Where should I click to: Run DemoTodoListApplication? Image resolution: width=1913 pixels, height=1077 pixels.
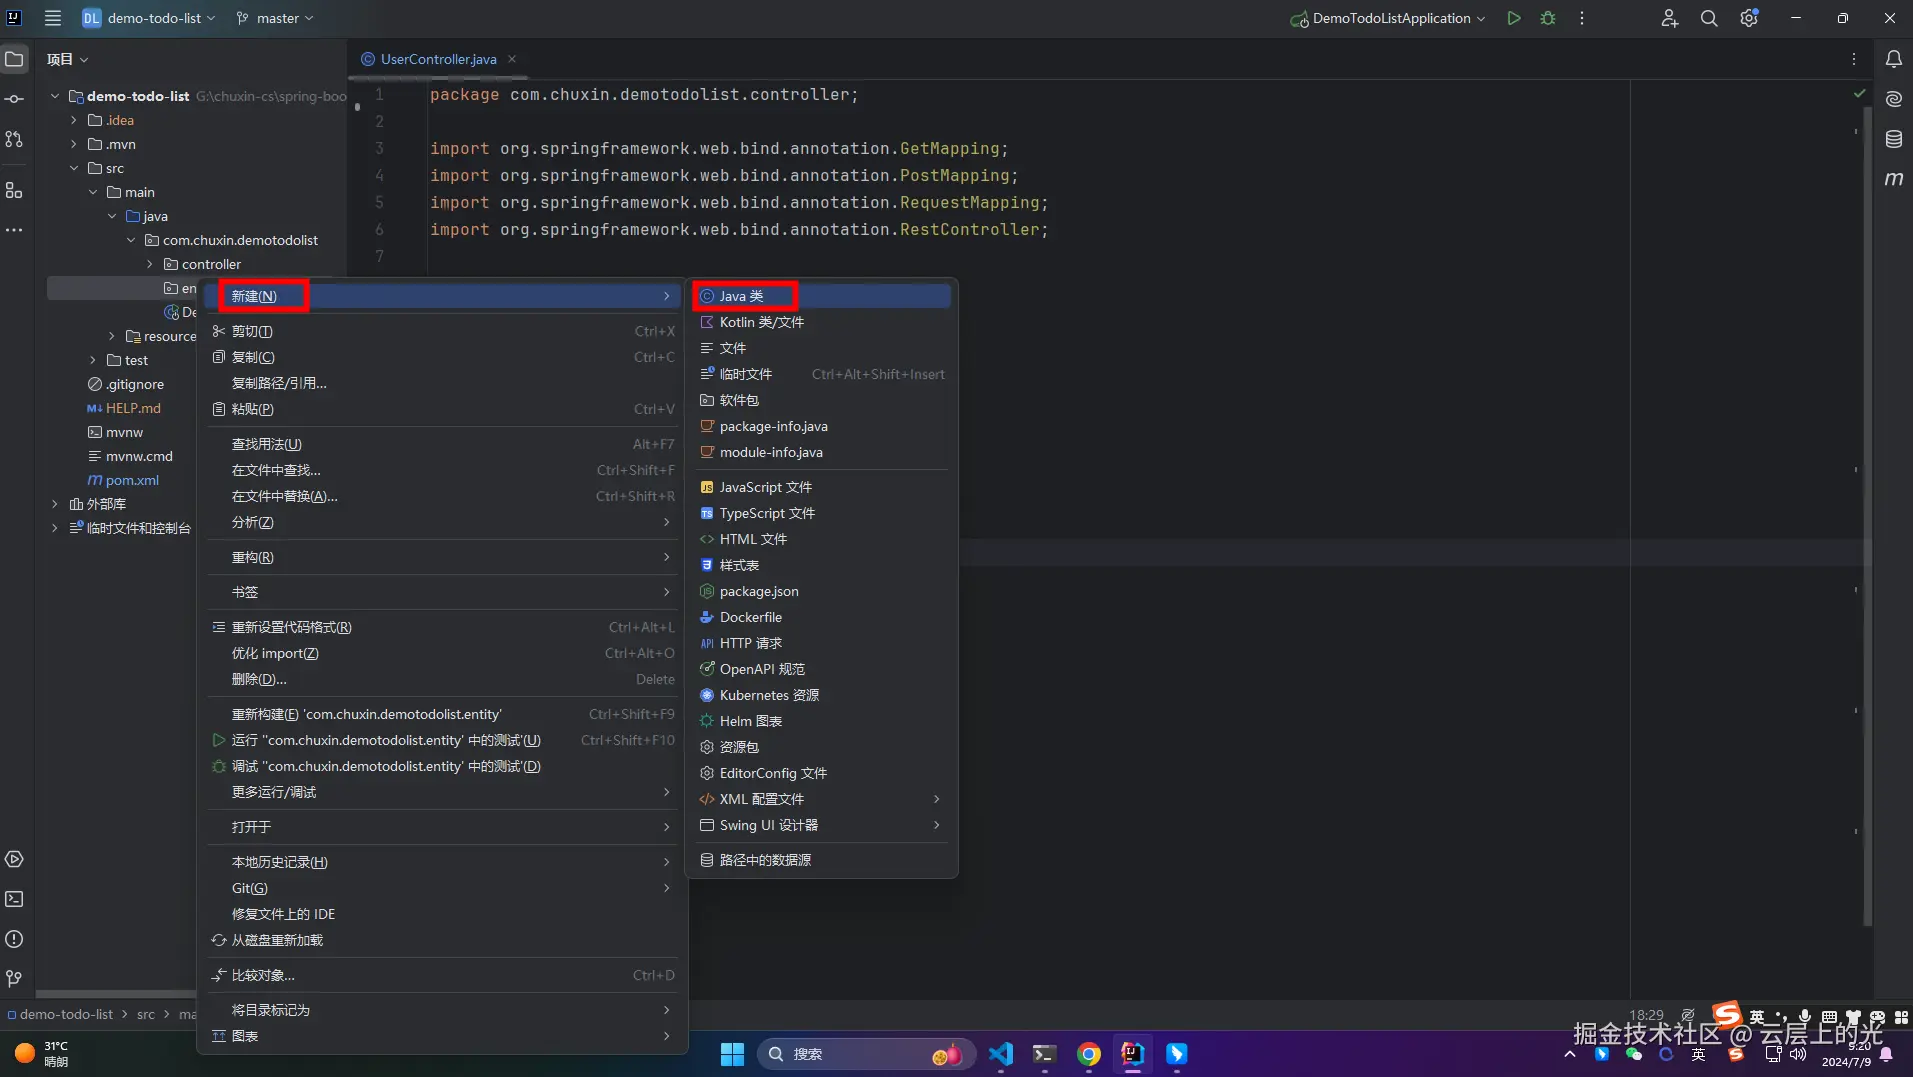1514,18
